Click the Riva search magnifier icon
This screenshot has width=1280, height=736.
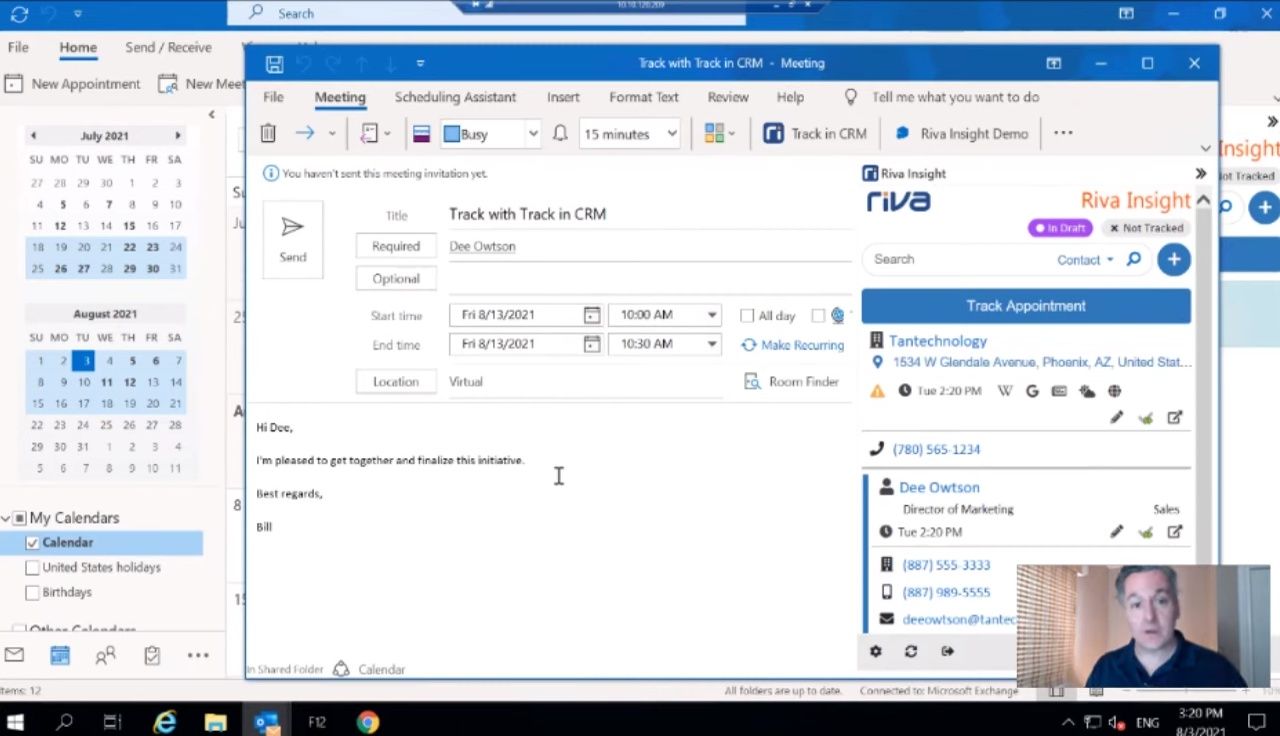click(1133, 259)
